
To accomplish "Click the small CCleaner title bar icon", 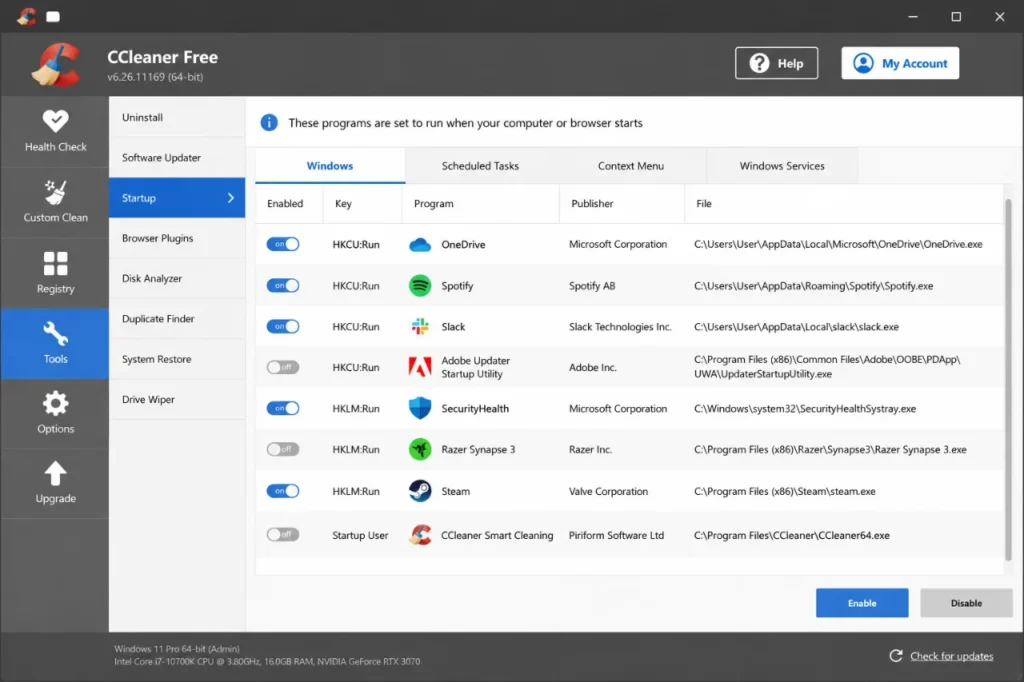I will click(26, 16).
